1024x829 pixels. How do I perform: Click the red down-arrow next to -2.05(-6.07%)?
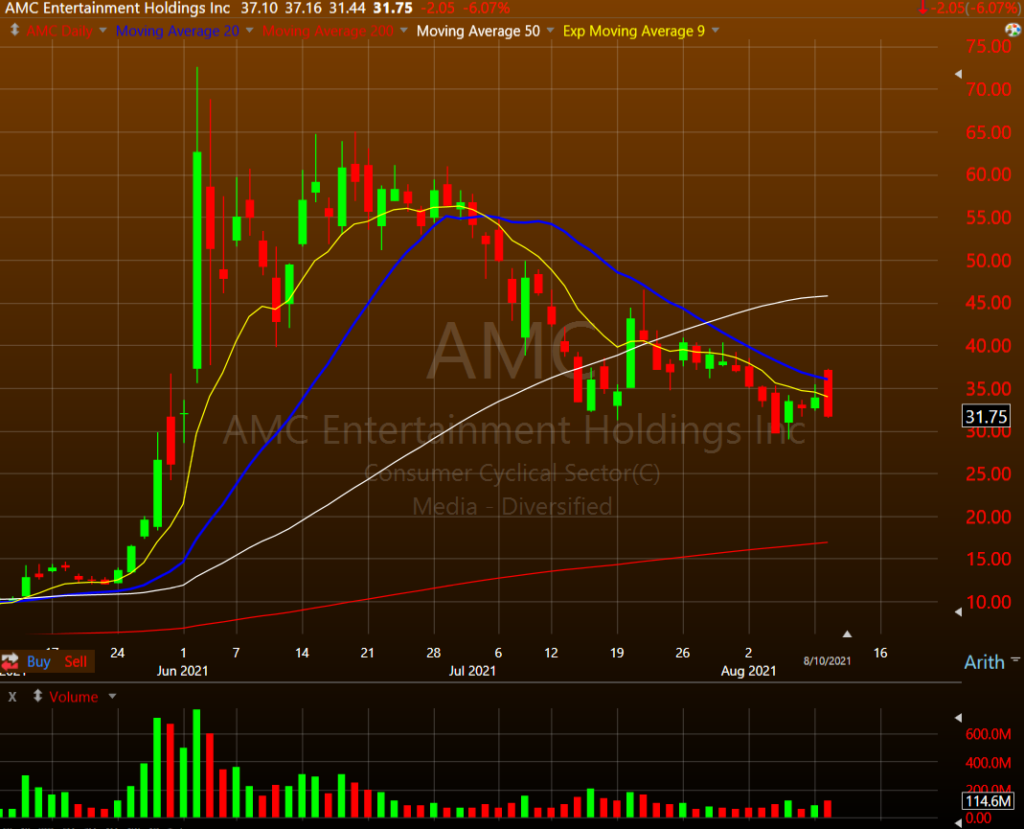point(922,8)
